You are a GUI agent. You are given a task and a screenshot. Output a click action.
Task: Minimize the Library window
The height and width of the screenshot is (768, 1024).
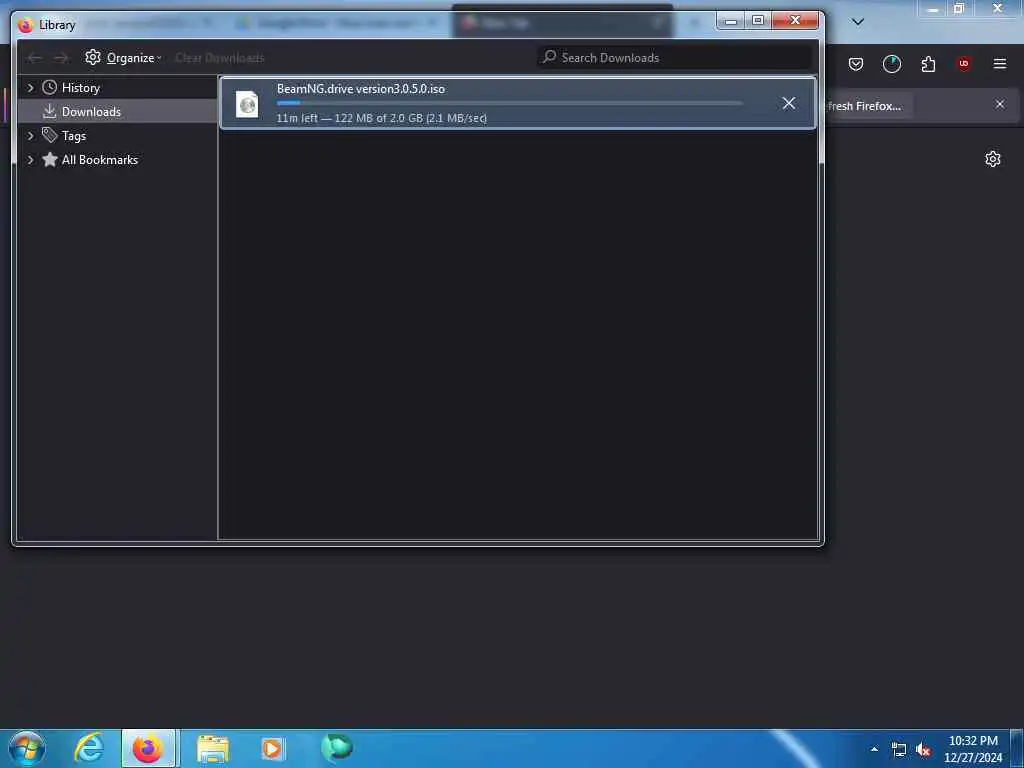pyautogui.click(x=731, y=21)
